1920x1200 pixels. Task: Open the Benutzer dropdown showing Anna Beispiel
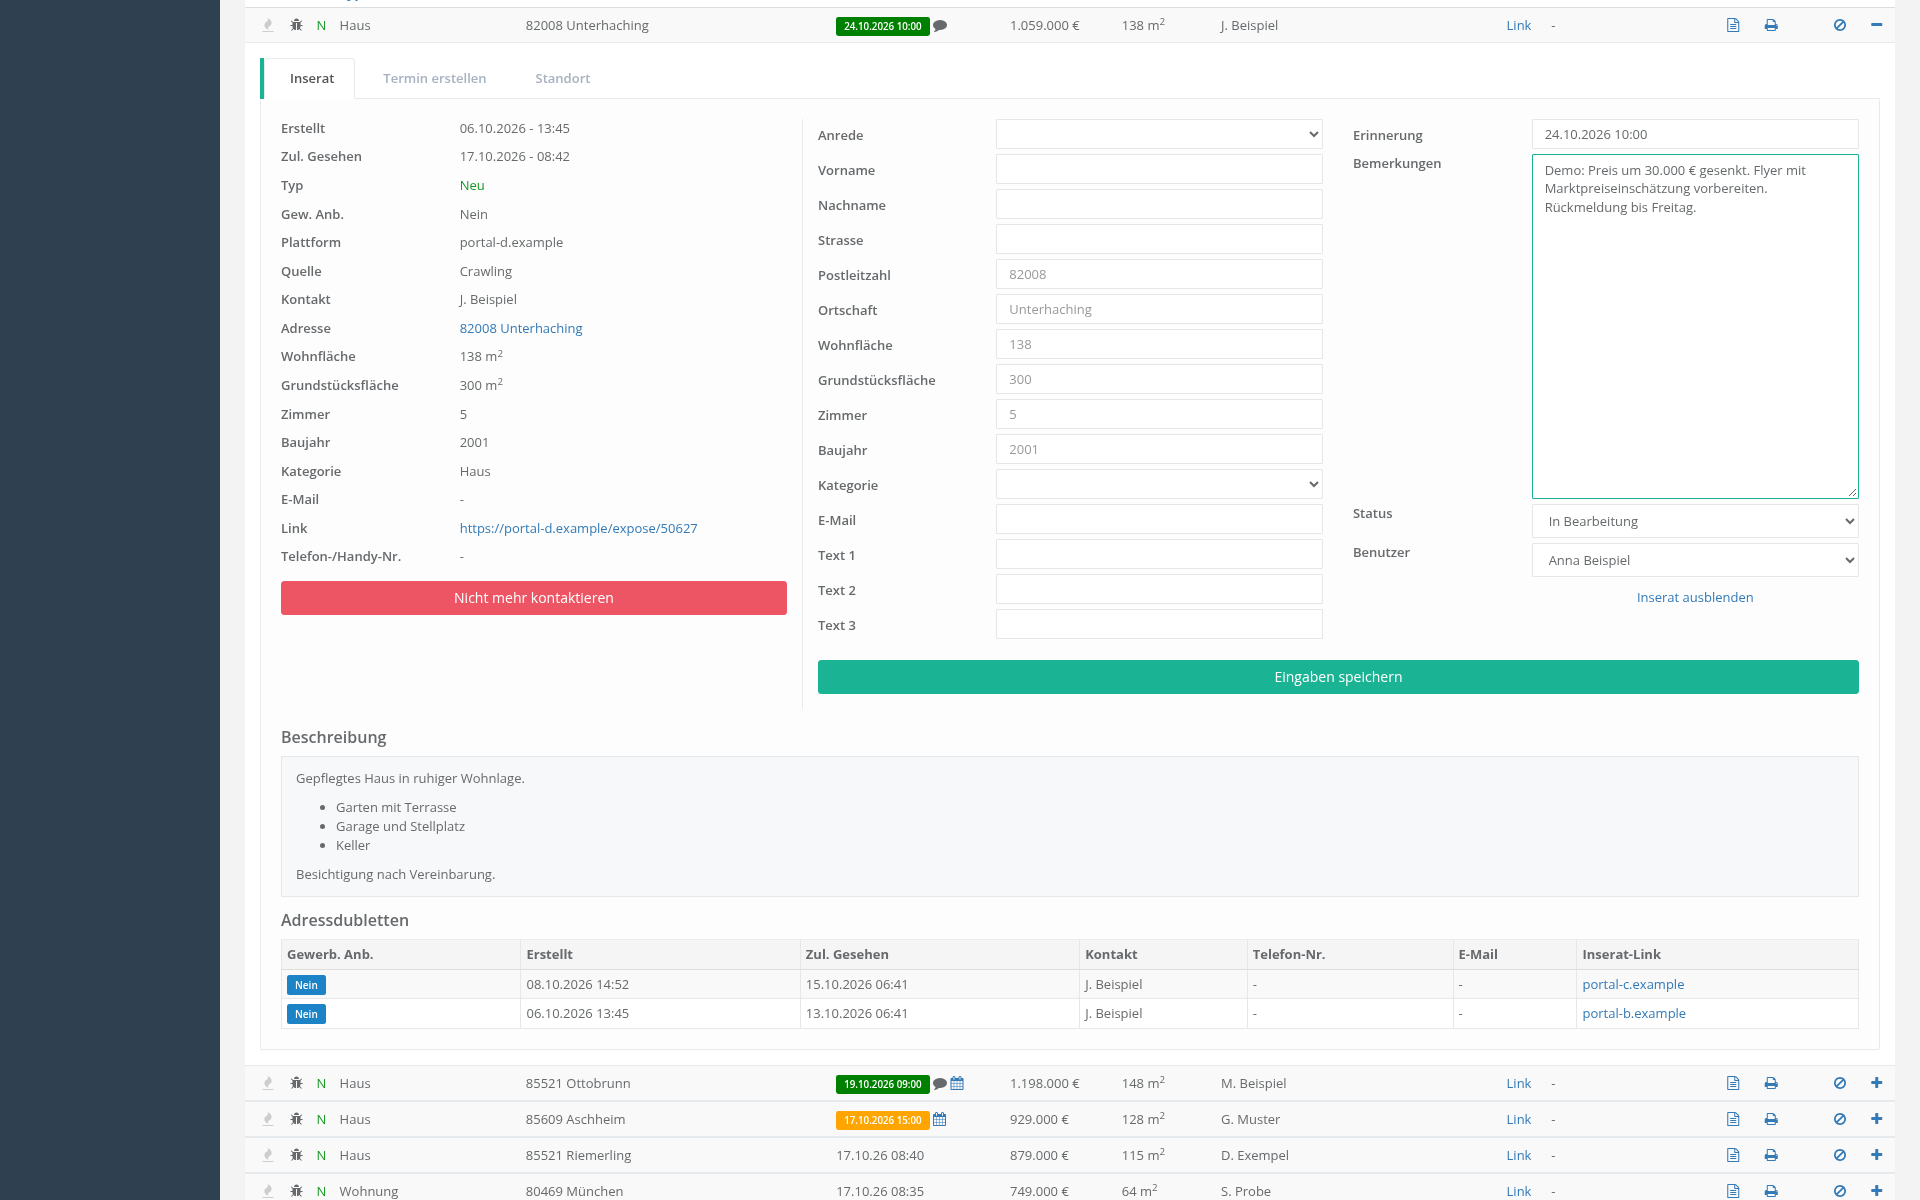click(x=1695, y=560)
